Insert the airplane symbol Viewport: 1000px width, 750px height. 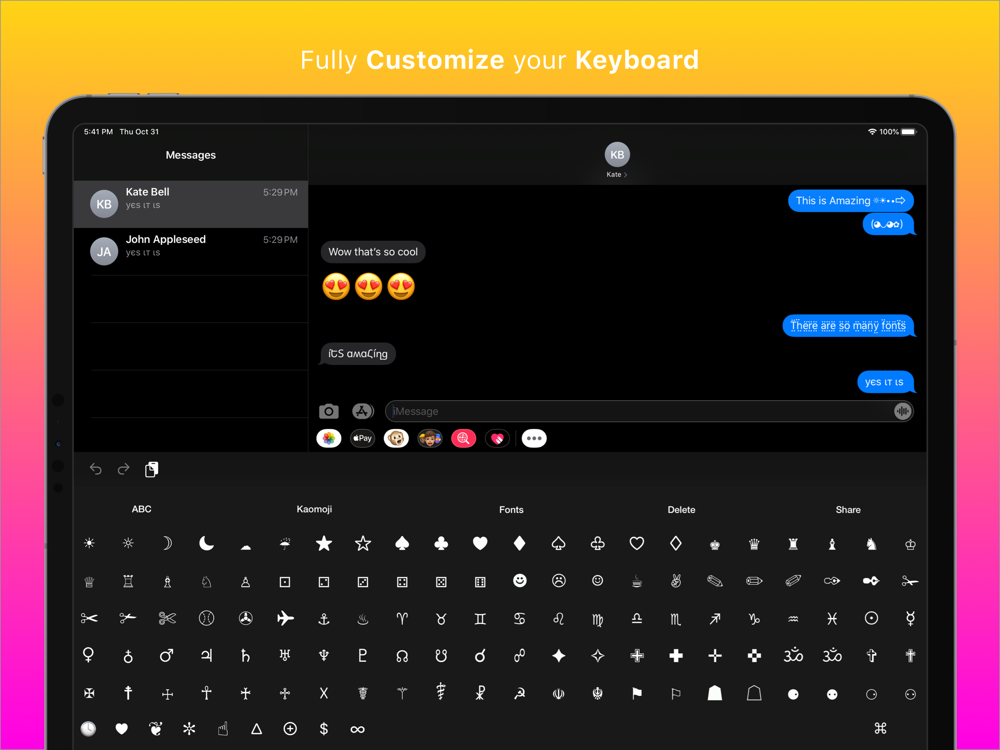(x=285, y=618)
